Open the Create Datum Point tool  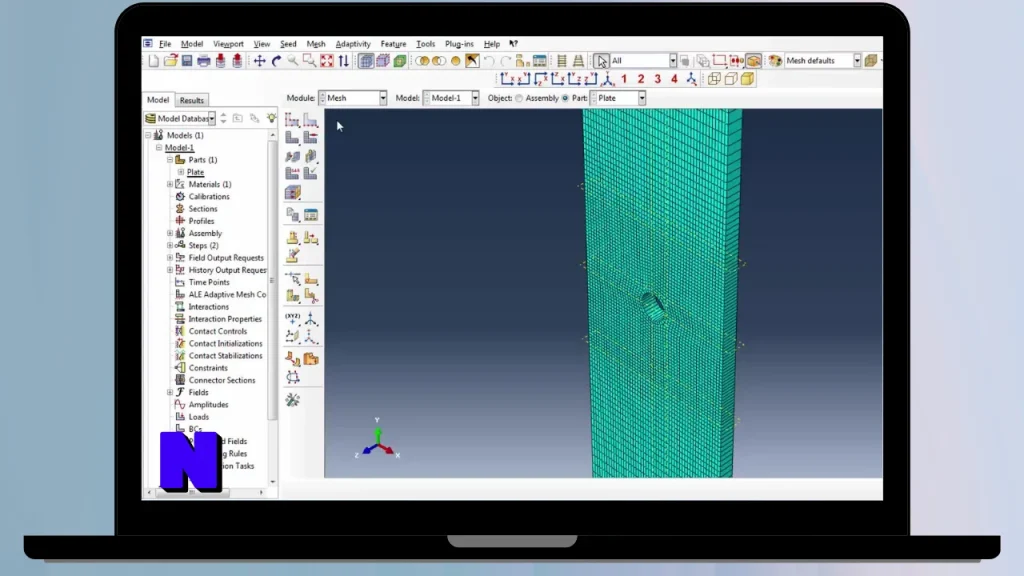pos(292,319)
